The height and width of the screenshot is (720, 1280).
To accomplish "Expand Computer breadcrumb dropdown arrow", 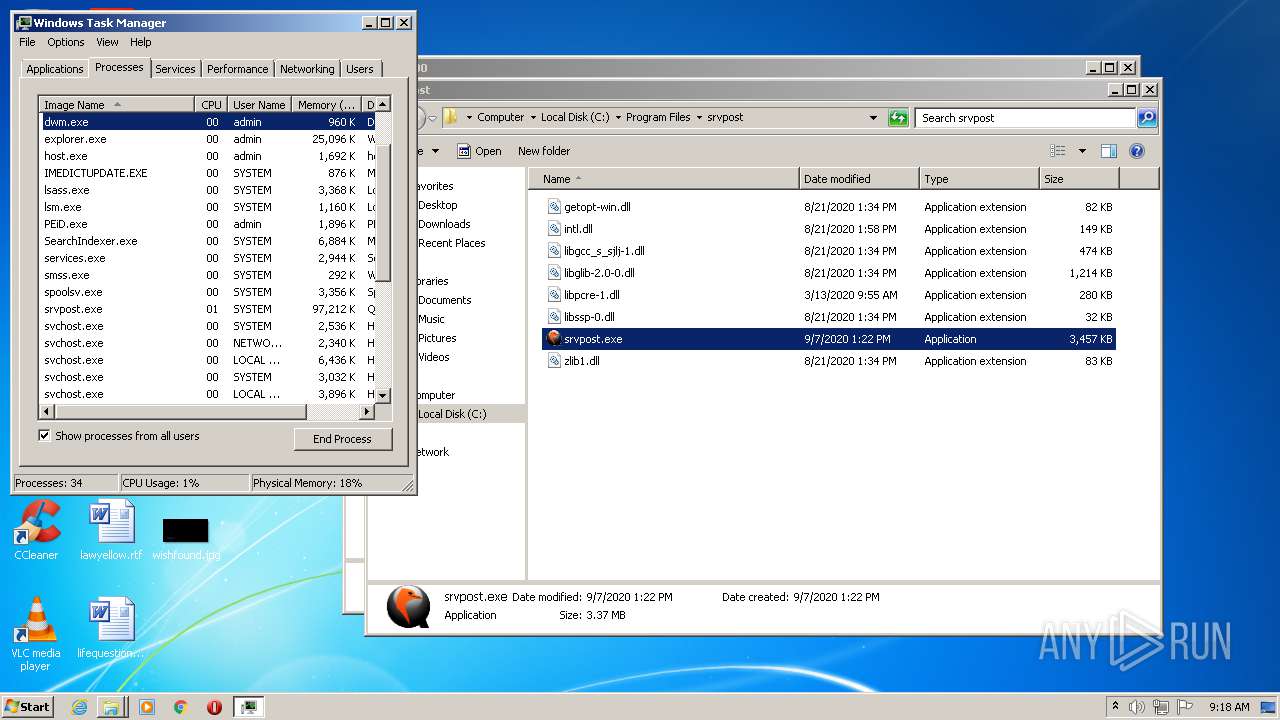I will (x=533, y=117).
